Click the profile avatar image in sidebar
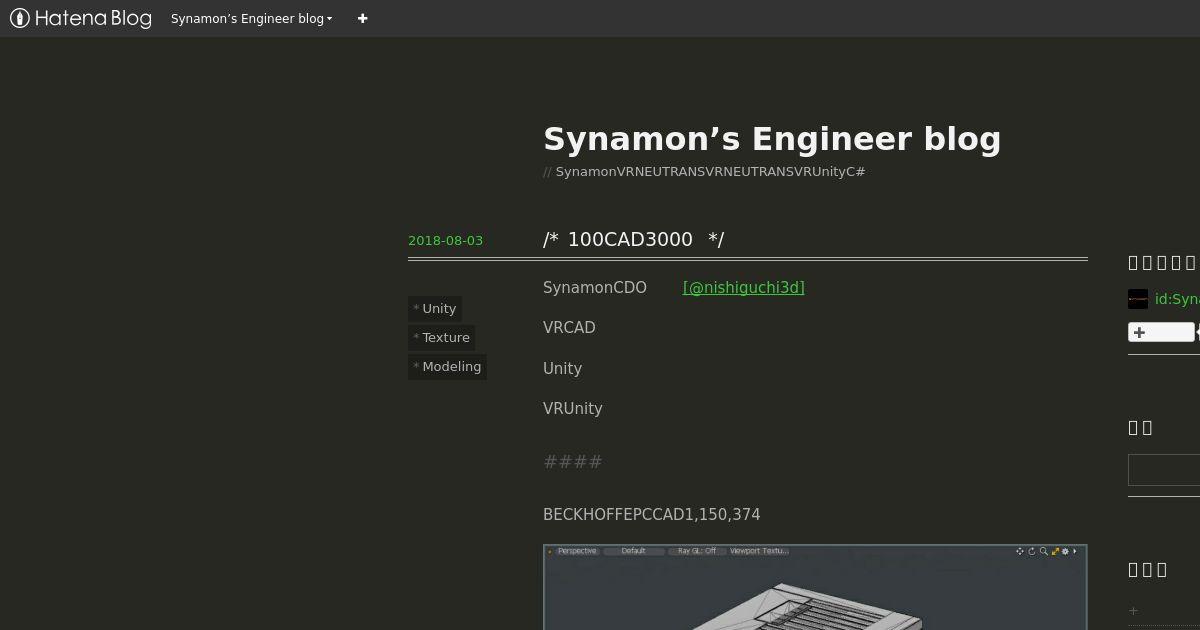 tap(1138, 299)
